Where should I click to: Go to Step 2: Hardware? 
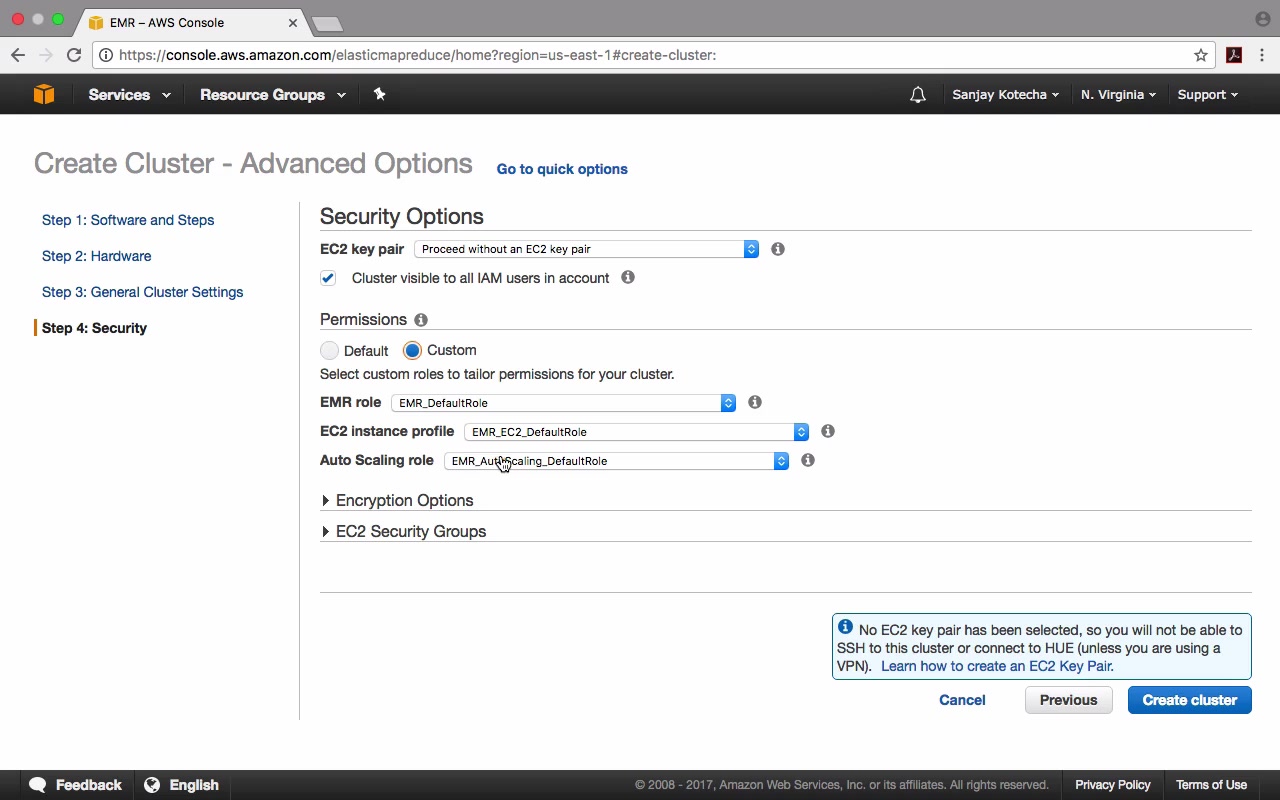coord(96,256)
